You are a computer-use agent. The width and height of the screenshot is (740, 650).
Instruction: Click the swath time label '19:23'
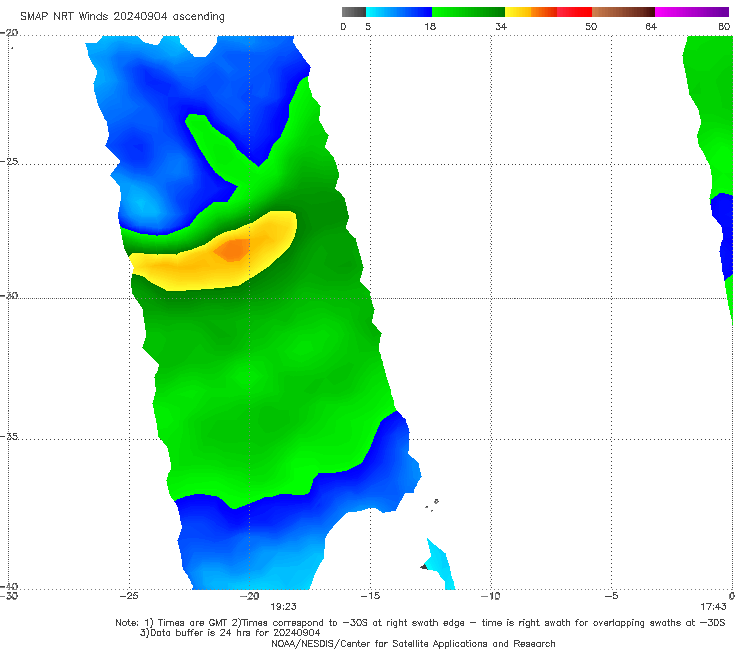(283, 607)
